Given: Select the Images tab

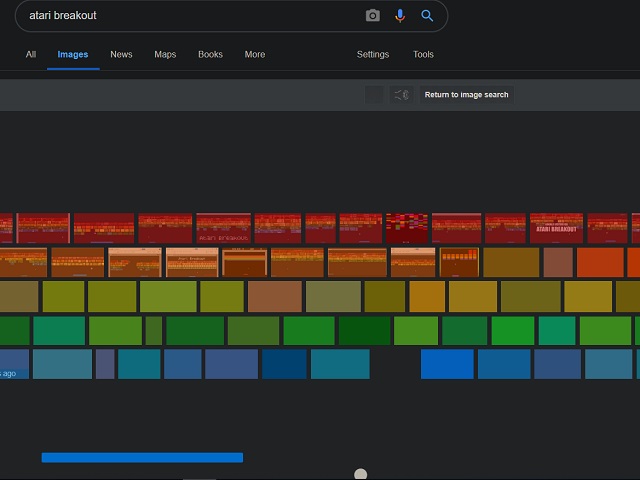Looking at the screenshot, I should pyautogui.click(x=73, y=54).
